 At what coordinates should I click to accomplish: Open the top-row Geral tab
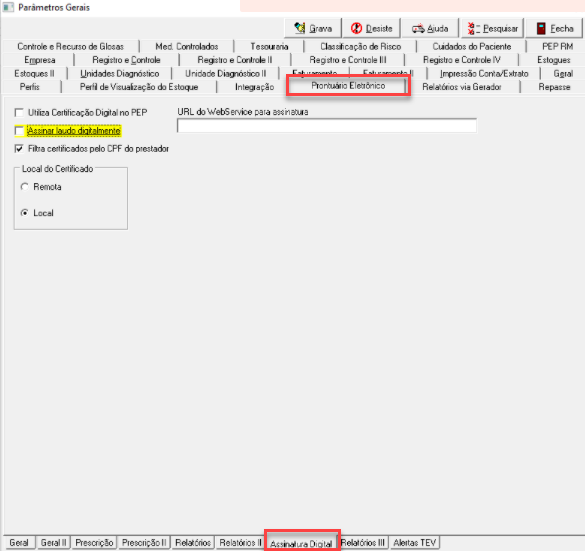pos(563,74)
